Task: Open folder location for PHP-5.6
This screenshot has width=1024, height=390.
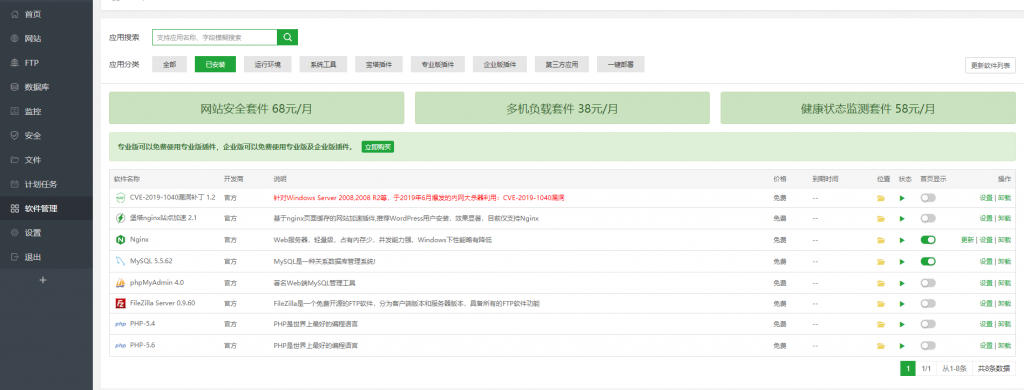Action: click(x=880, y=346)
